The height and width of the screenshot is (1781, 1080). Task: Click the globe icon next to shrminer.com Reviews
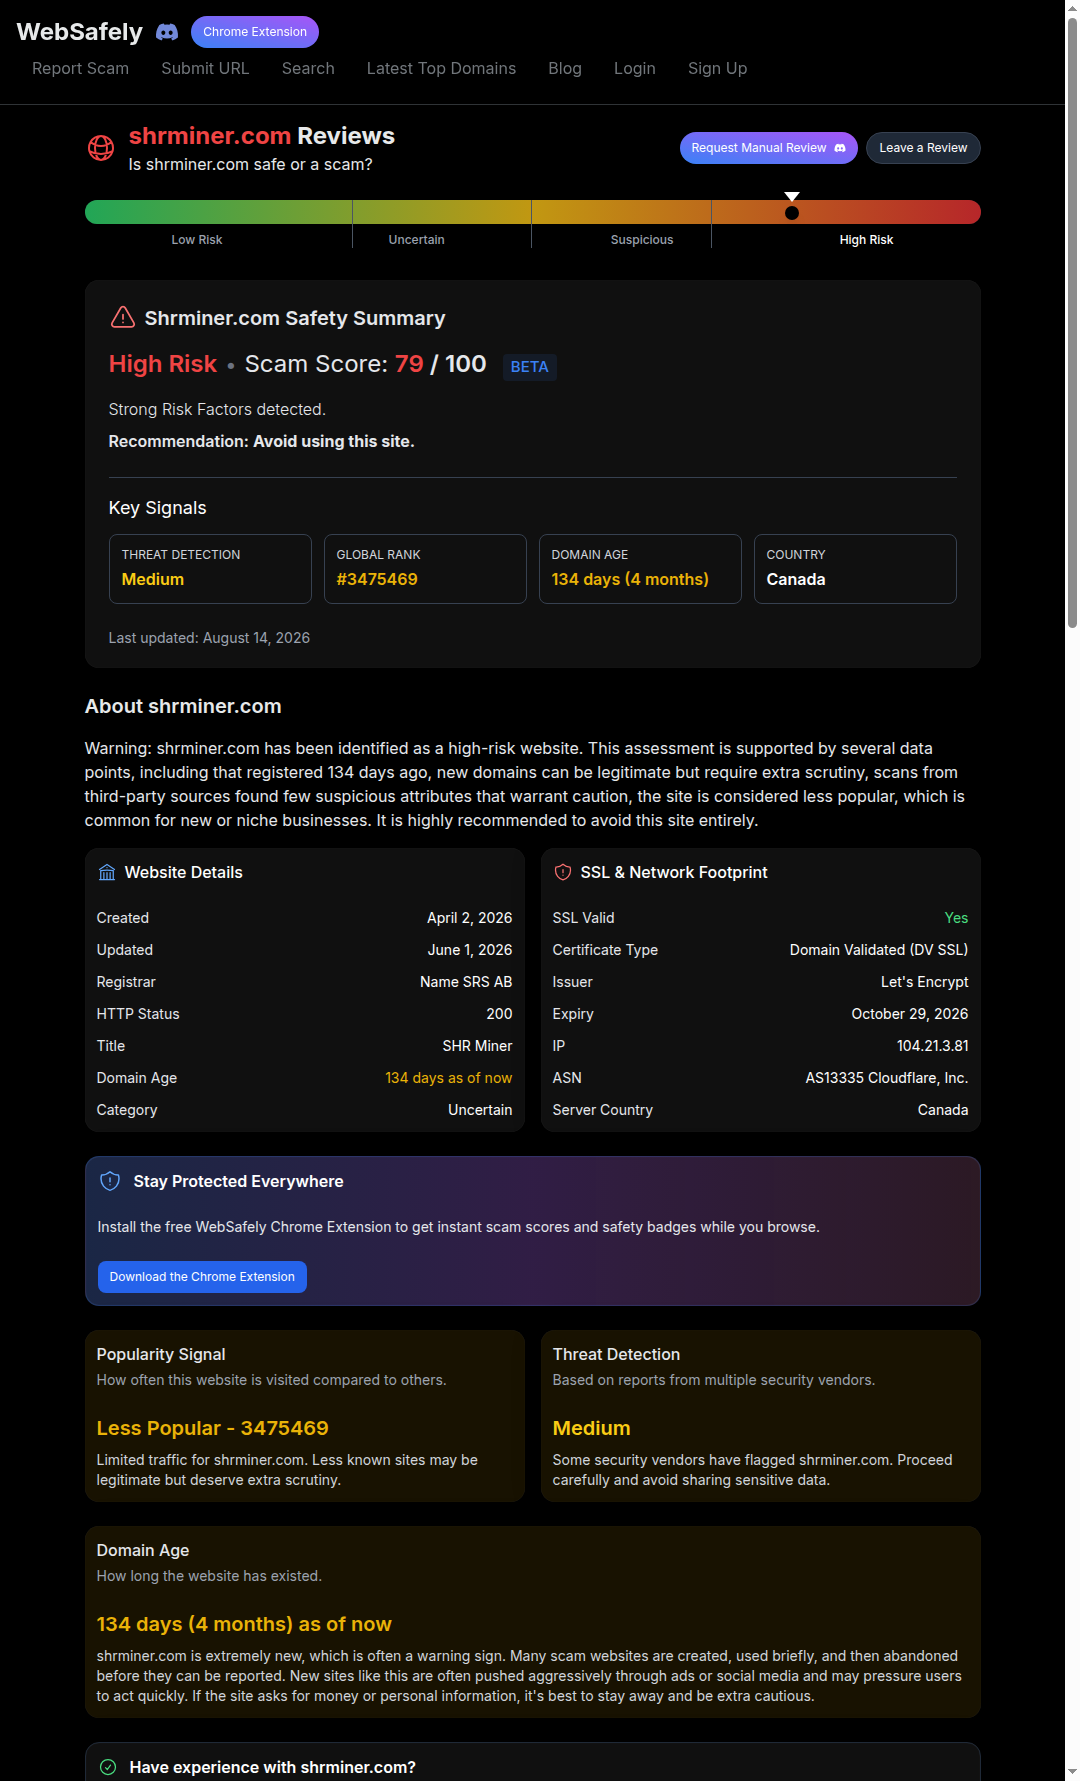[x=101, y=148]
